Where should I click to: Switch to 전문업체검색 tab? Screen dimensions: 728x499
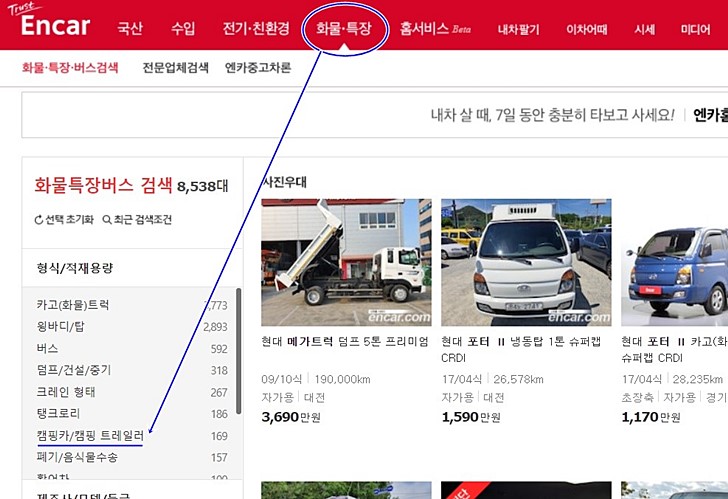[x=176, y=68]
